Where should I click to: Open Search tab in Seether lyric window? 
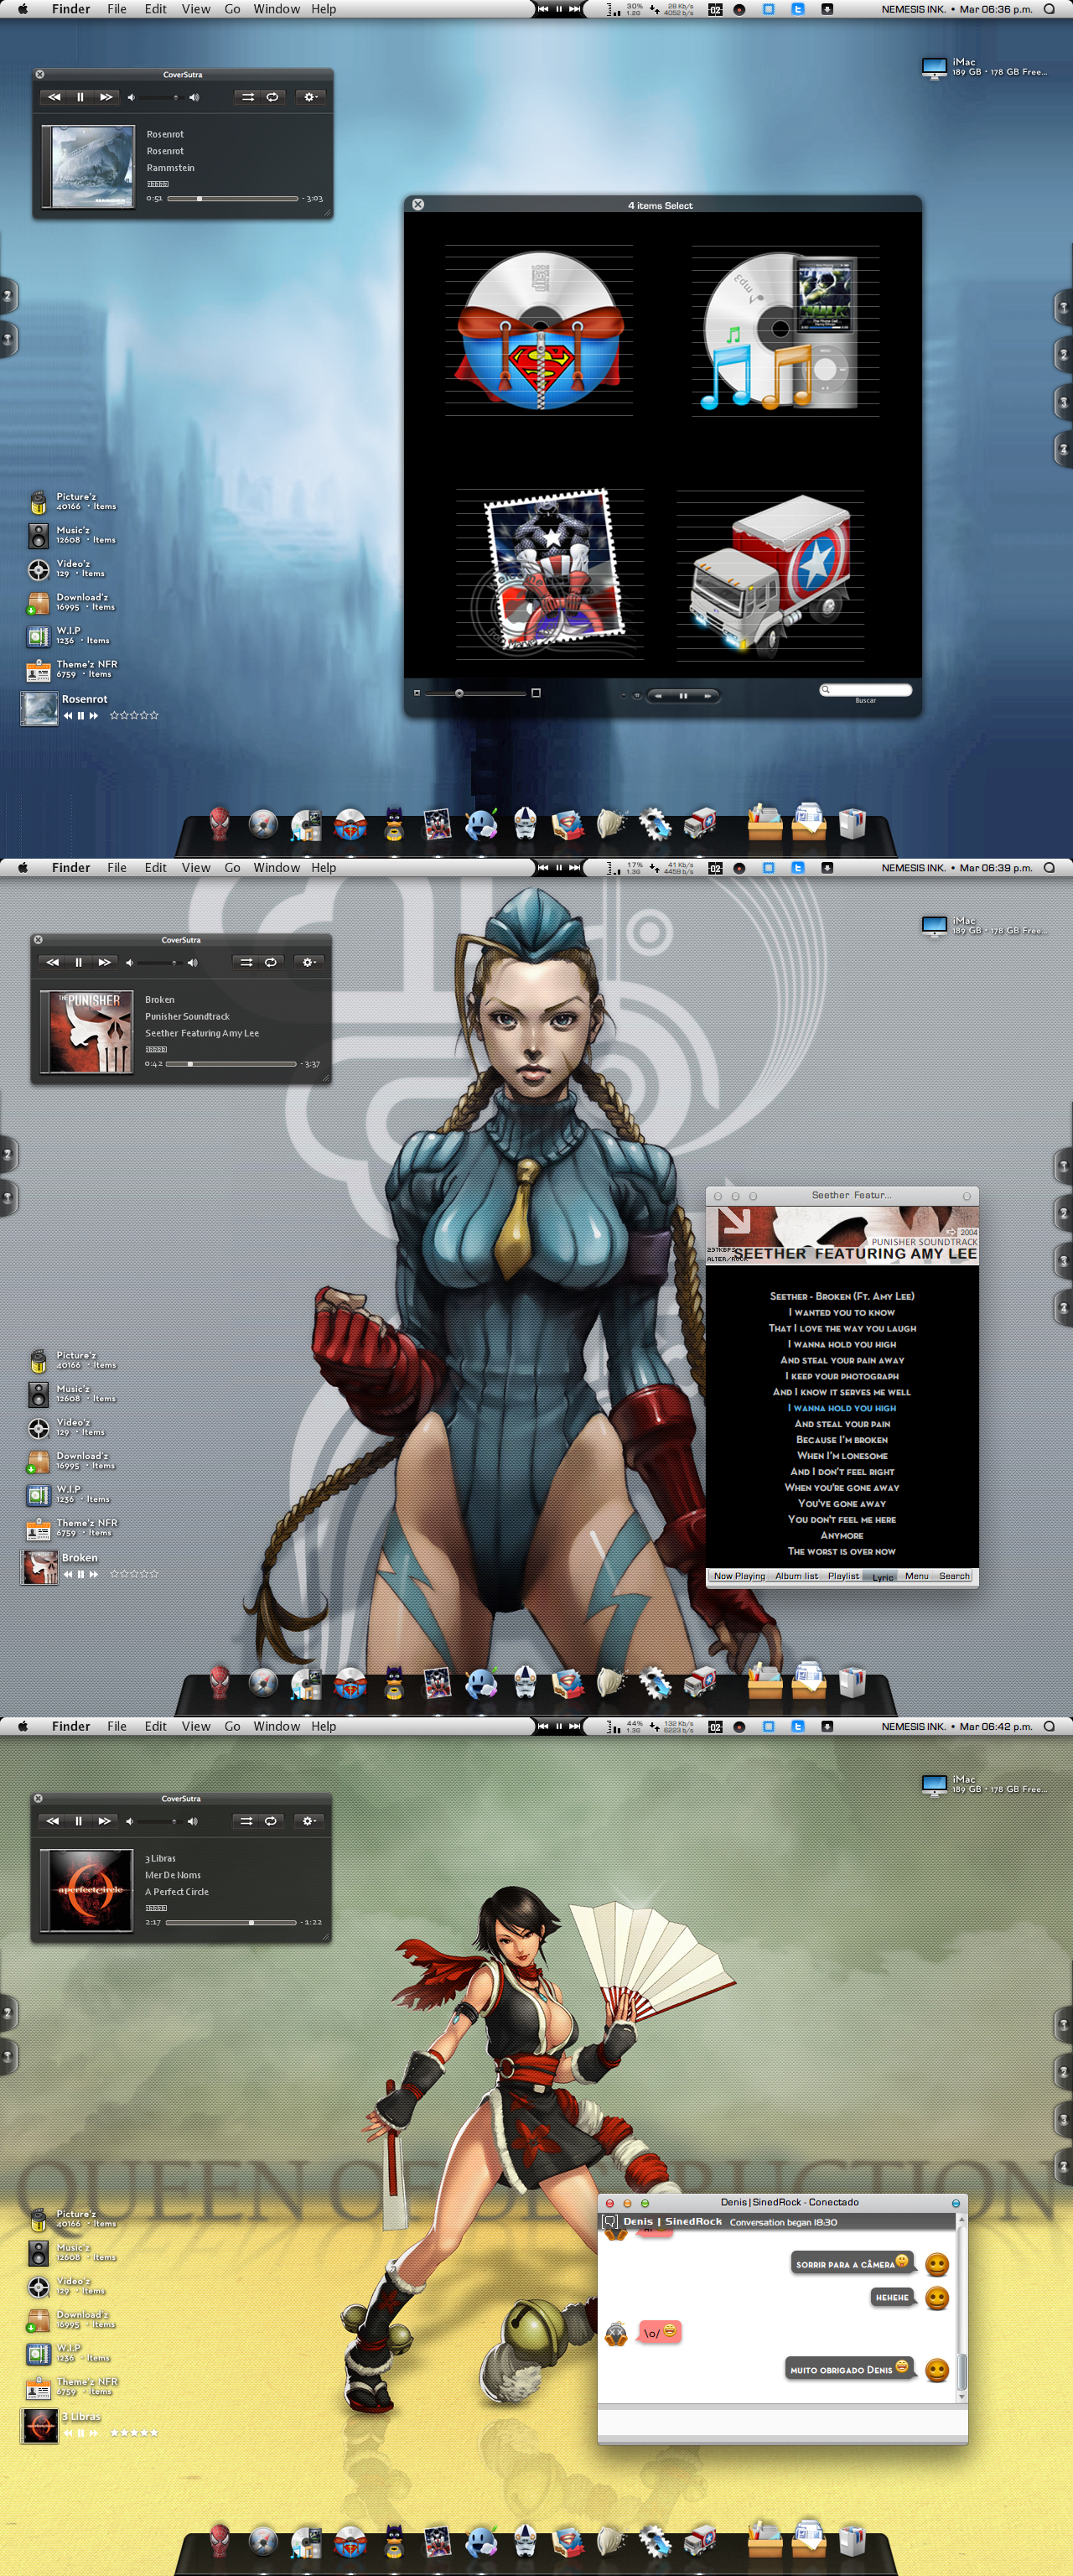pos(954,1576)
